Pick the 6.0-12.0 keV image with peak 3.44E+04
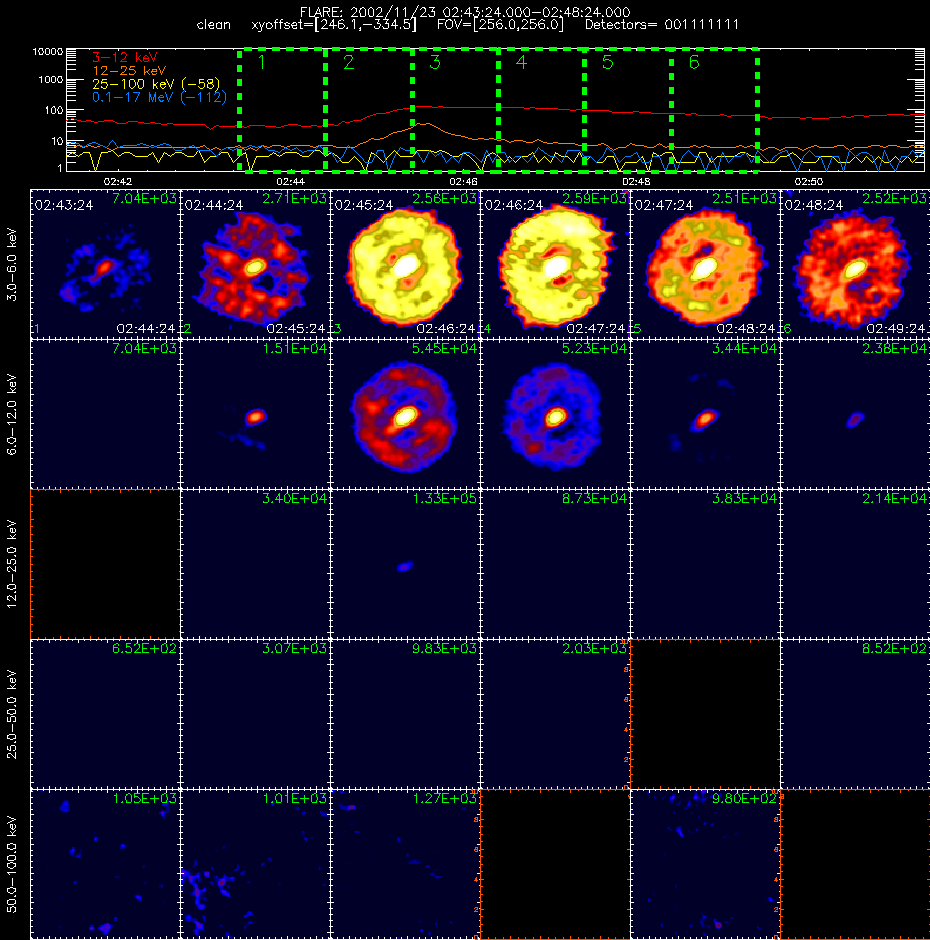 click(705, 414)
